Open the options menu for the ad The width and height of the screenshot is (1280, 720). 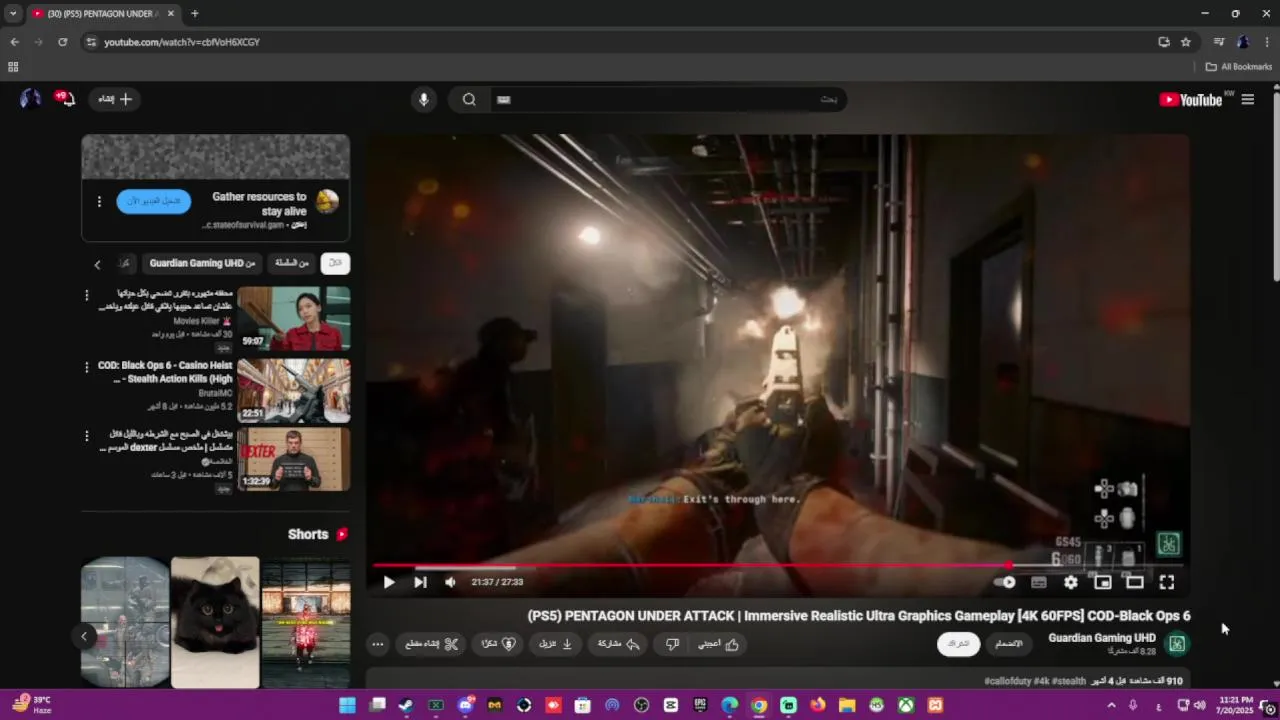coord(99,201)
